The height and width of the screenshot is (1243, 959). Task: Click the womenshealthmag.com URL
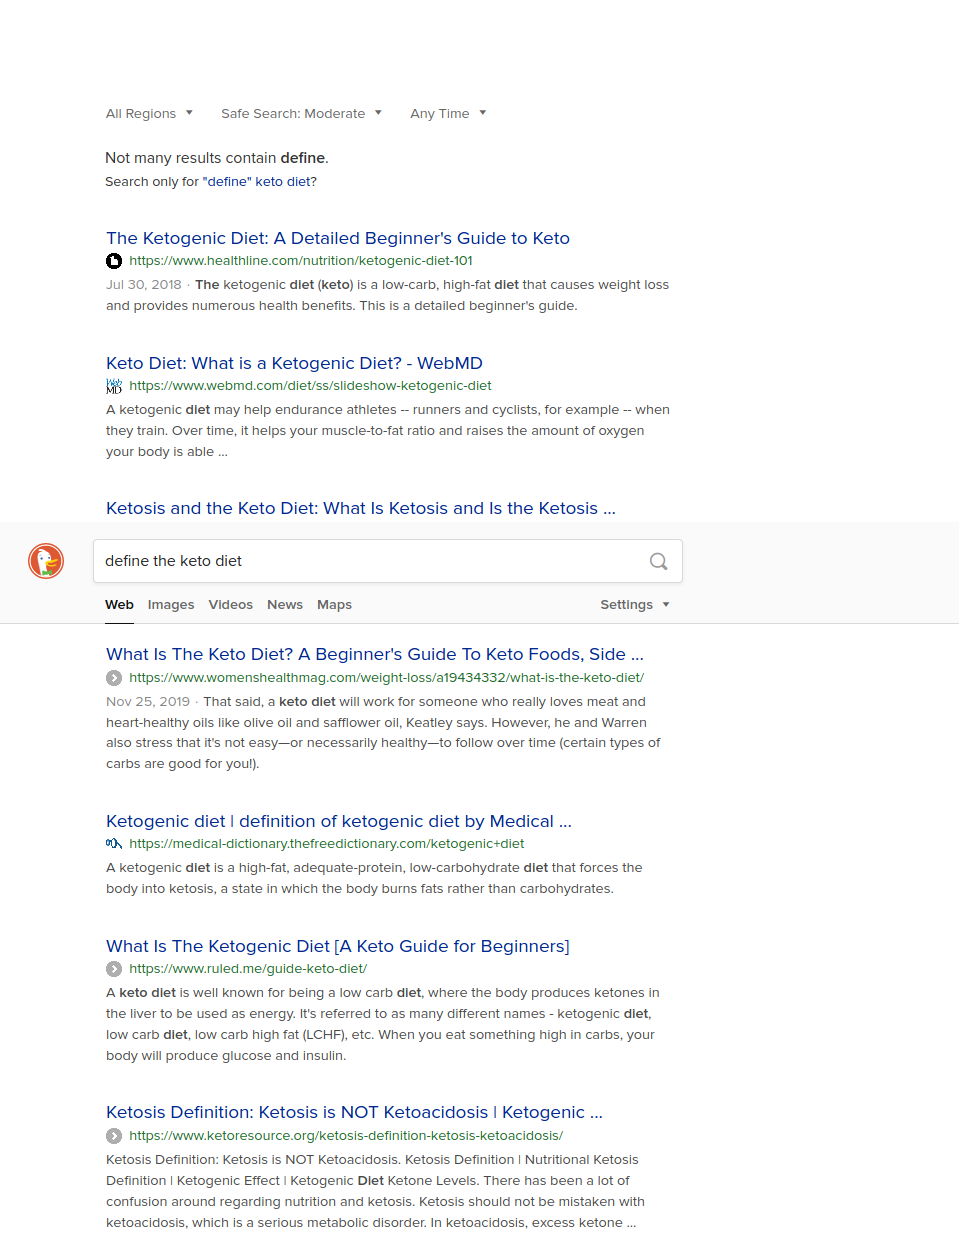pyautogui.click(x=386, y=678)
